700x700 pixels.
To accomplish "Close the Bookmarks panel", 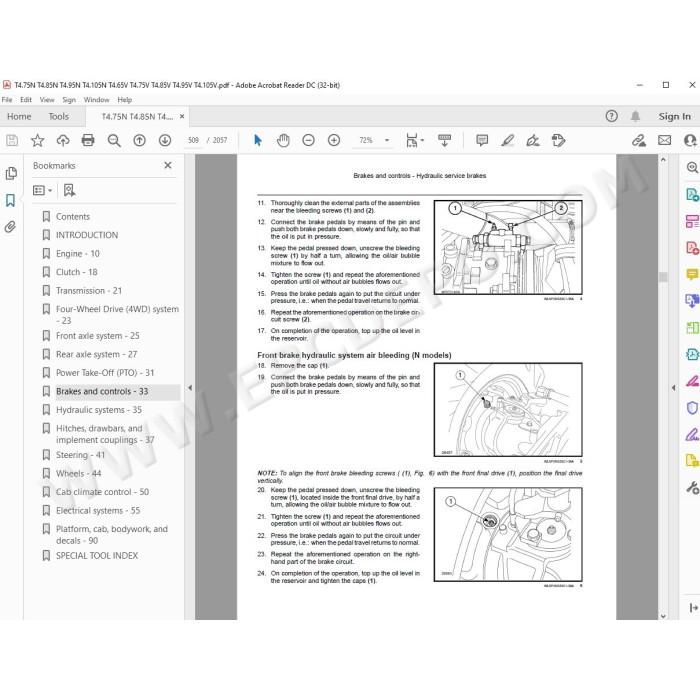I will 168,165.
